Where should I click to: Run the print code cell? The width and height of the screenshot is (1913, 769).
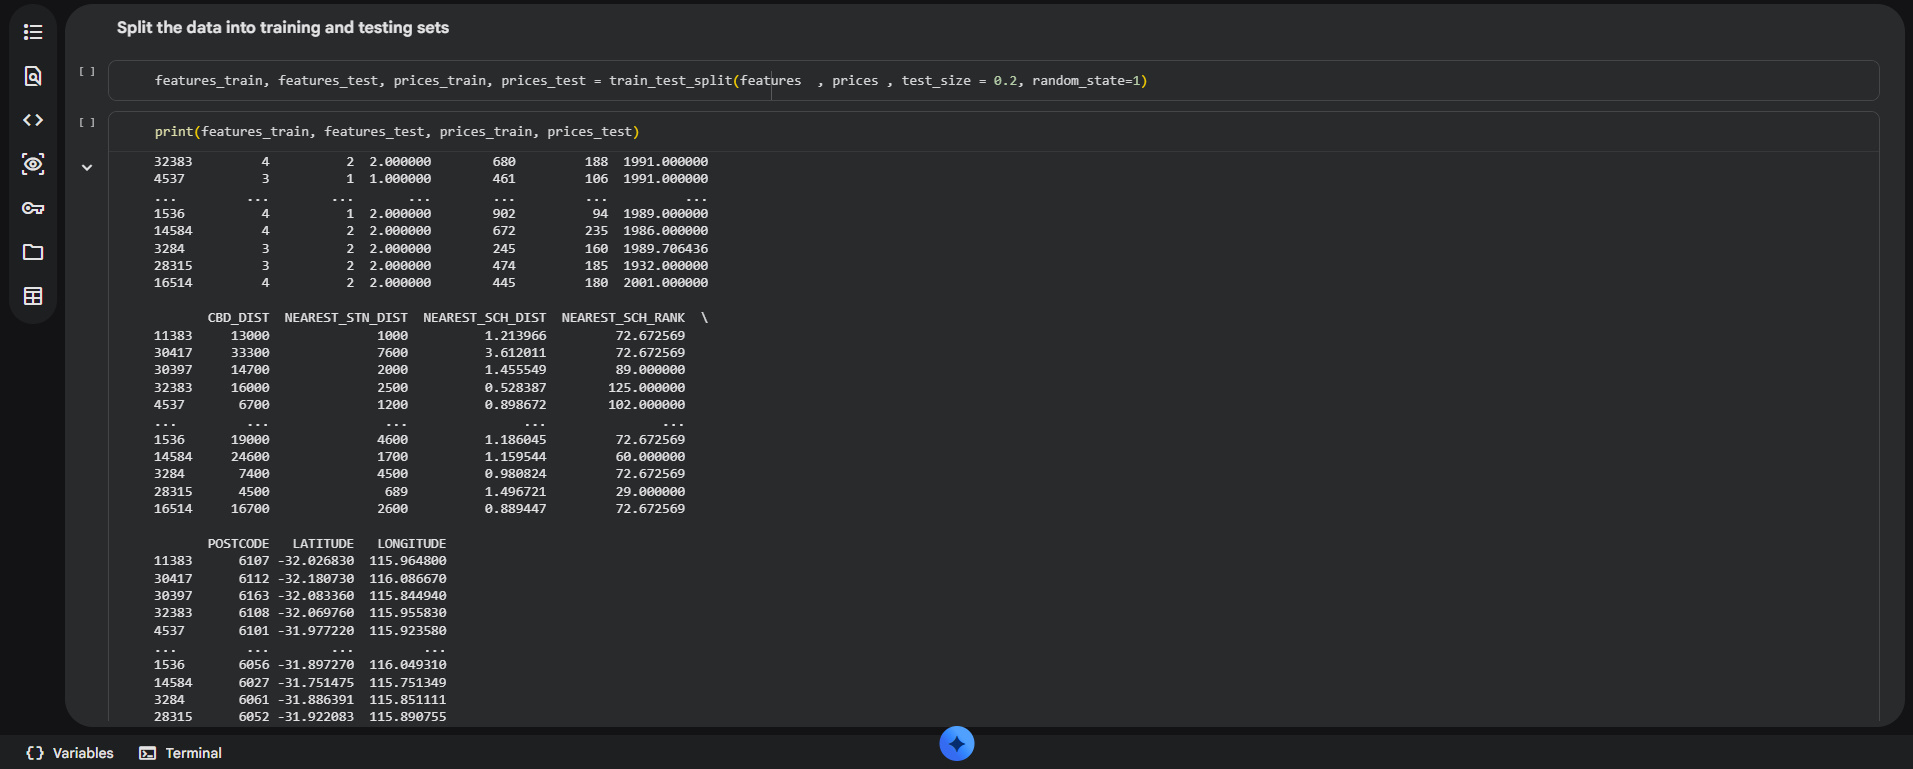click(87, 123)
